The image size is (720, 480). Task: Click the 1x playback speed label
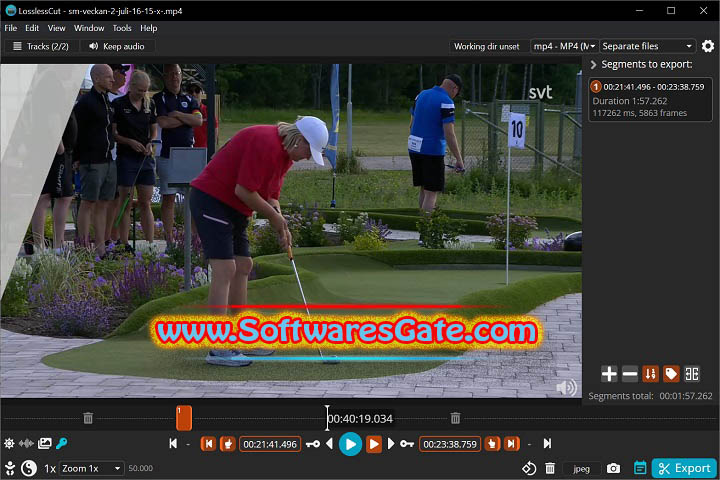50,469
